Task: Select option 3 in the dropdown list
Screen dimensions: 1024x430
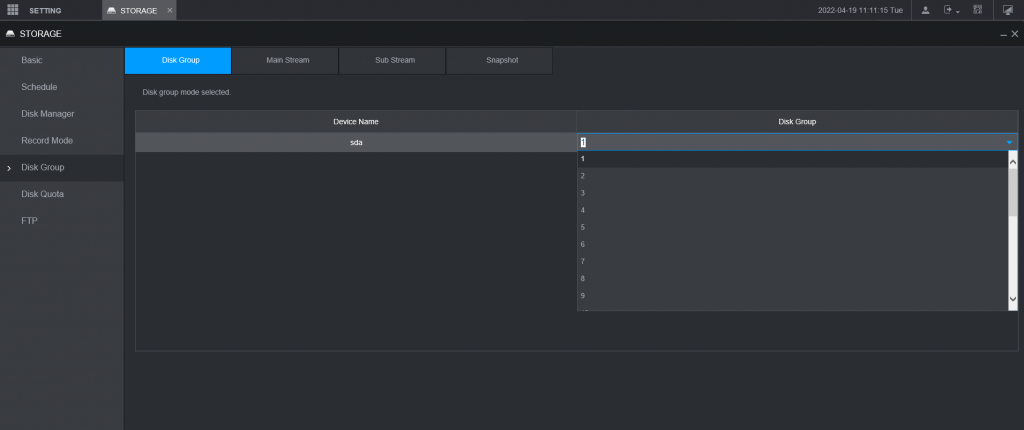Action: (x=583, y=193)
